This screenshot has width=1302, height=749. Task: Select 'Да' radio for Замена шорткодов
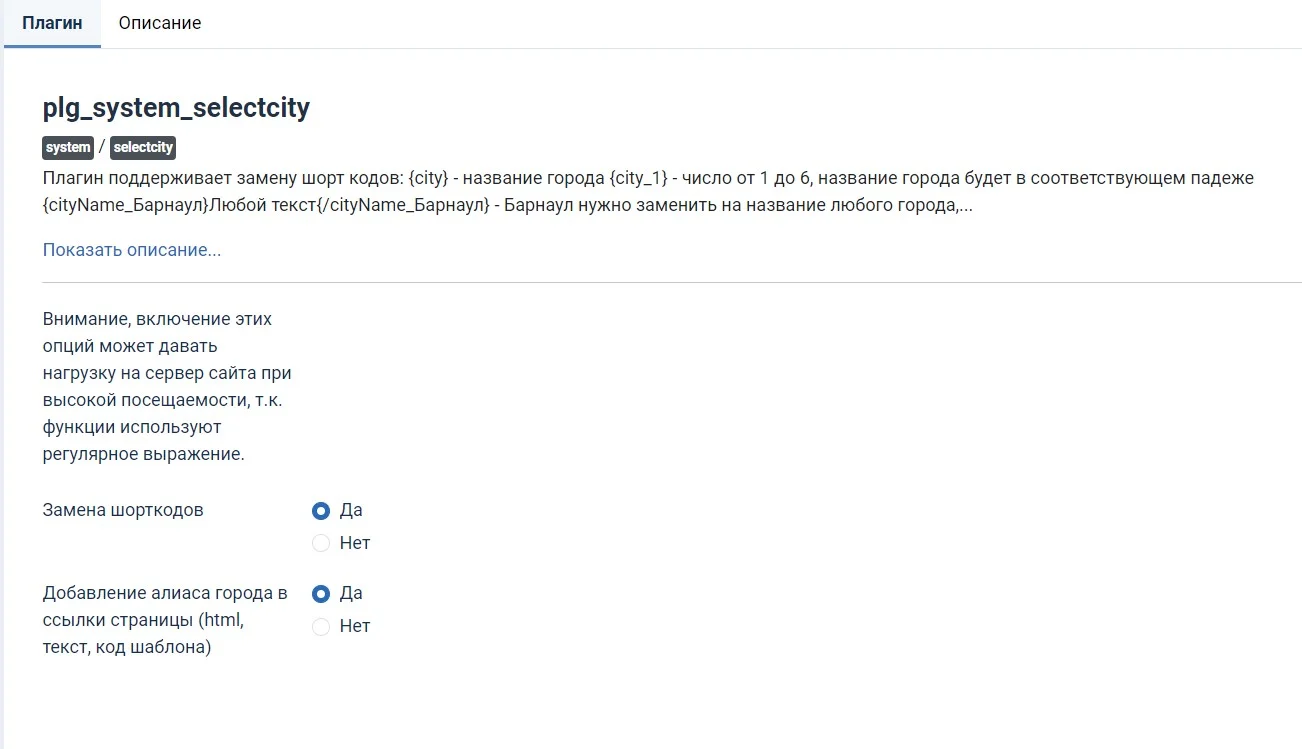click(x=321, y=511)
